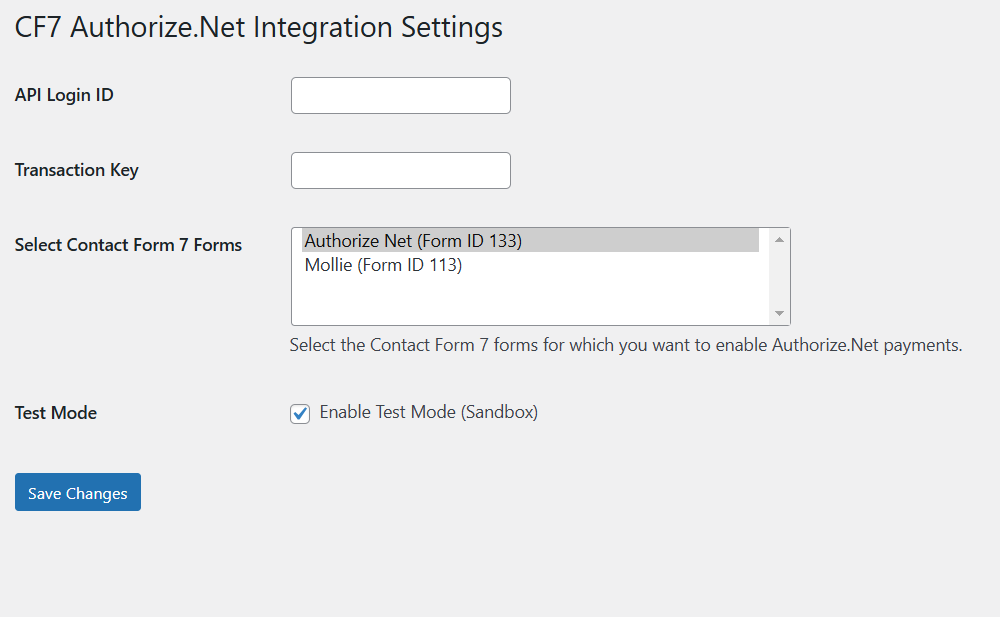
Task: Click the CF7 Authorize.Net Integration Settings heading
Action: tap(259, 28)
